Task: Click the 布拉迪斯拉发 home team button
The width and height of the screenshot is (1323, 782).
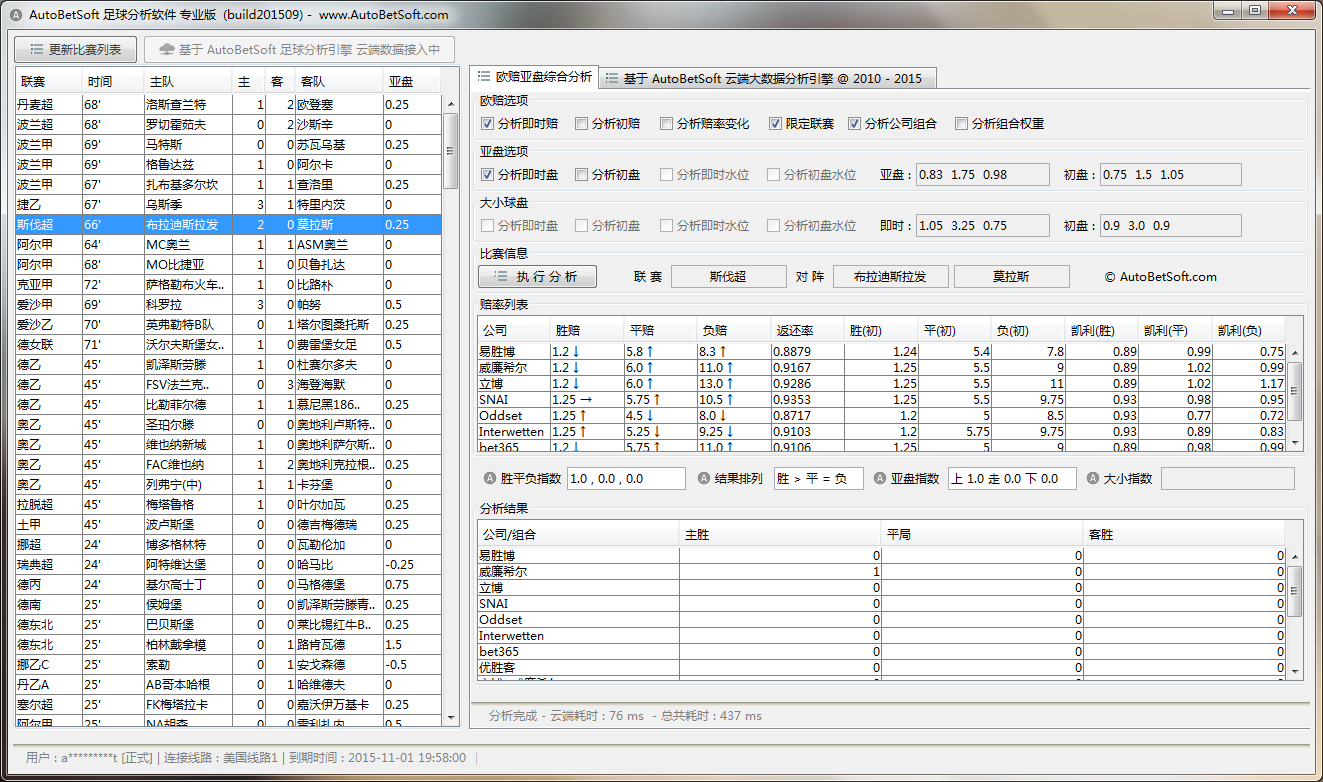Action: [x=890, y=276]
